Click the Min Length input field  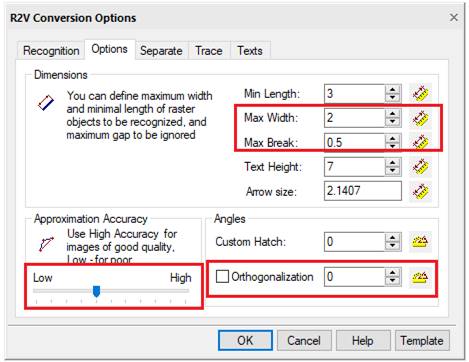tap(354, 94)
